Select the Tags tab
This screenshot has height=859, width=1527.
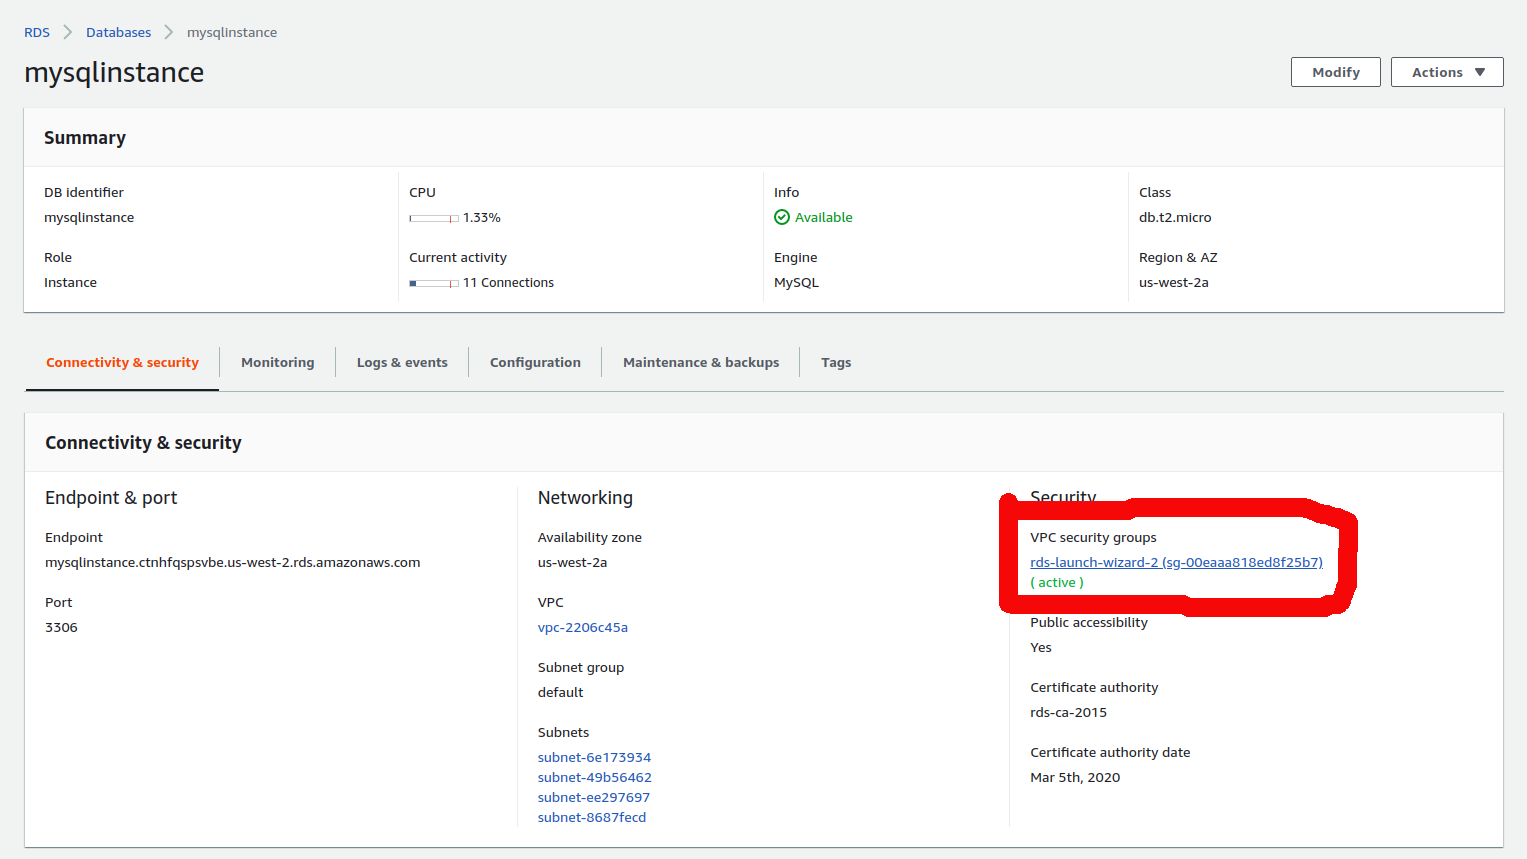836,362
